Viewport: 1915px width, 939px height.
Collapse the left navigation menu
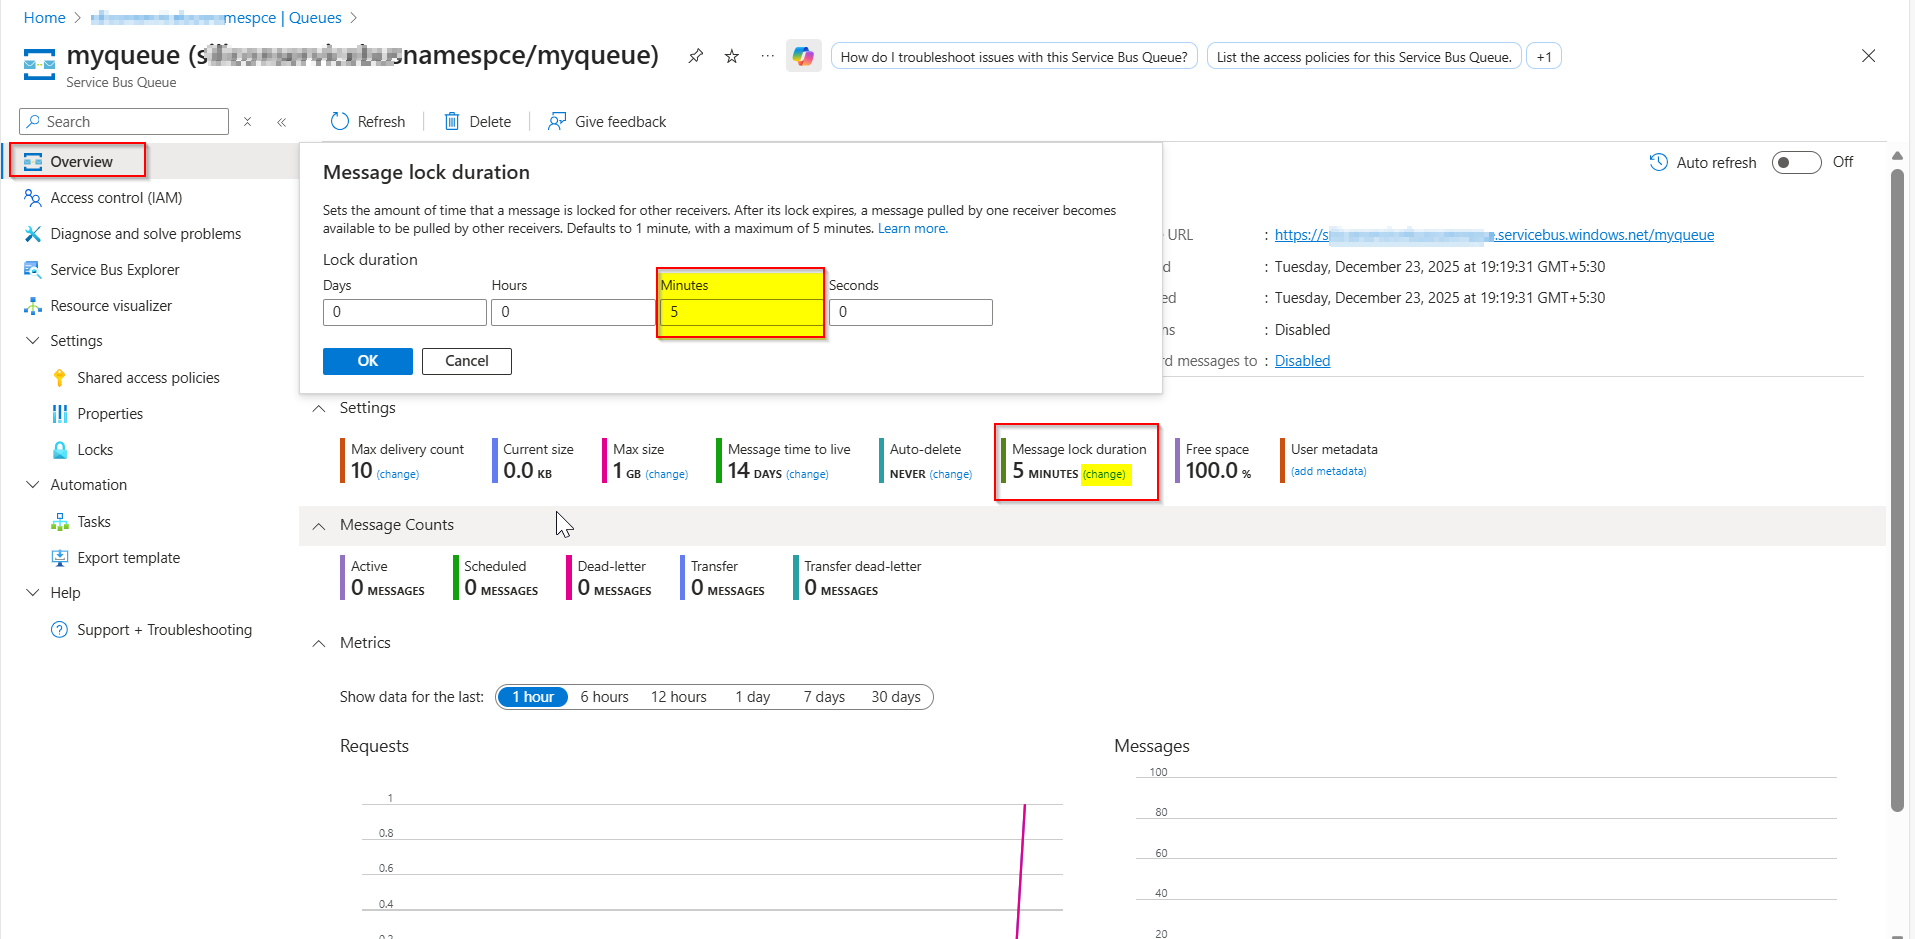point(282,122)
